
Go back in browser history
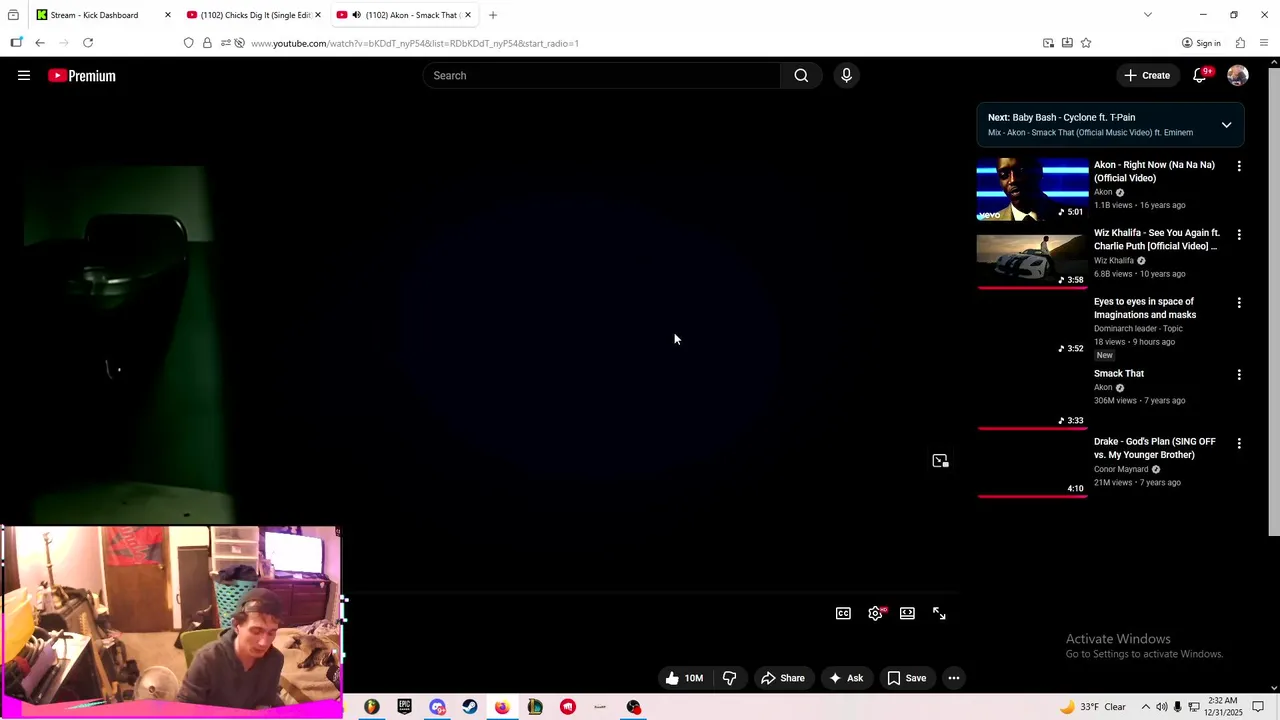click(x=40, y=43)
